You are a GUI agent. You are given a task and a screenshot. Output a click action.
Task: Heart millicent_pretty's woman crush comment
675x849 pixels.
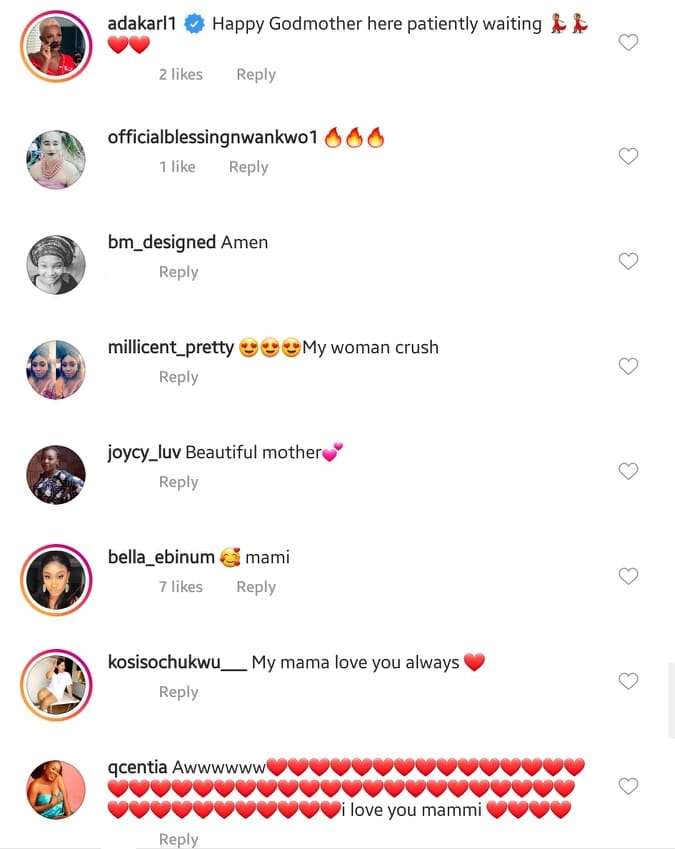(x=628, y=366)
